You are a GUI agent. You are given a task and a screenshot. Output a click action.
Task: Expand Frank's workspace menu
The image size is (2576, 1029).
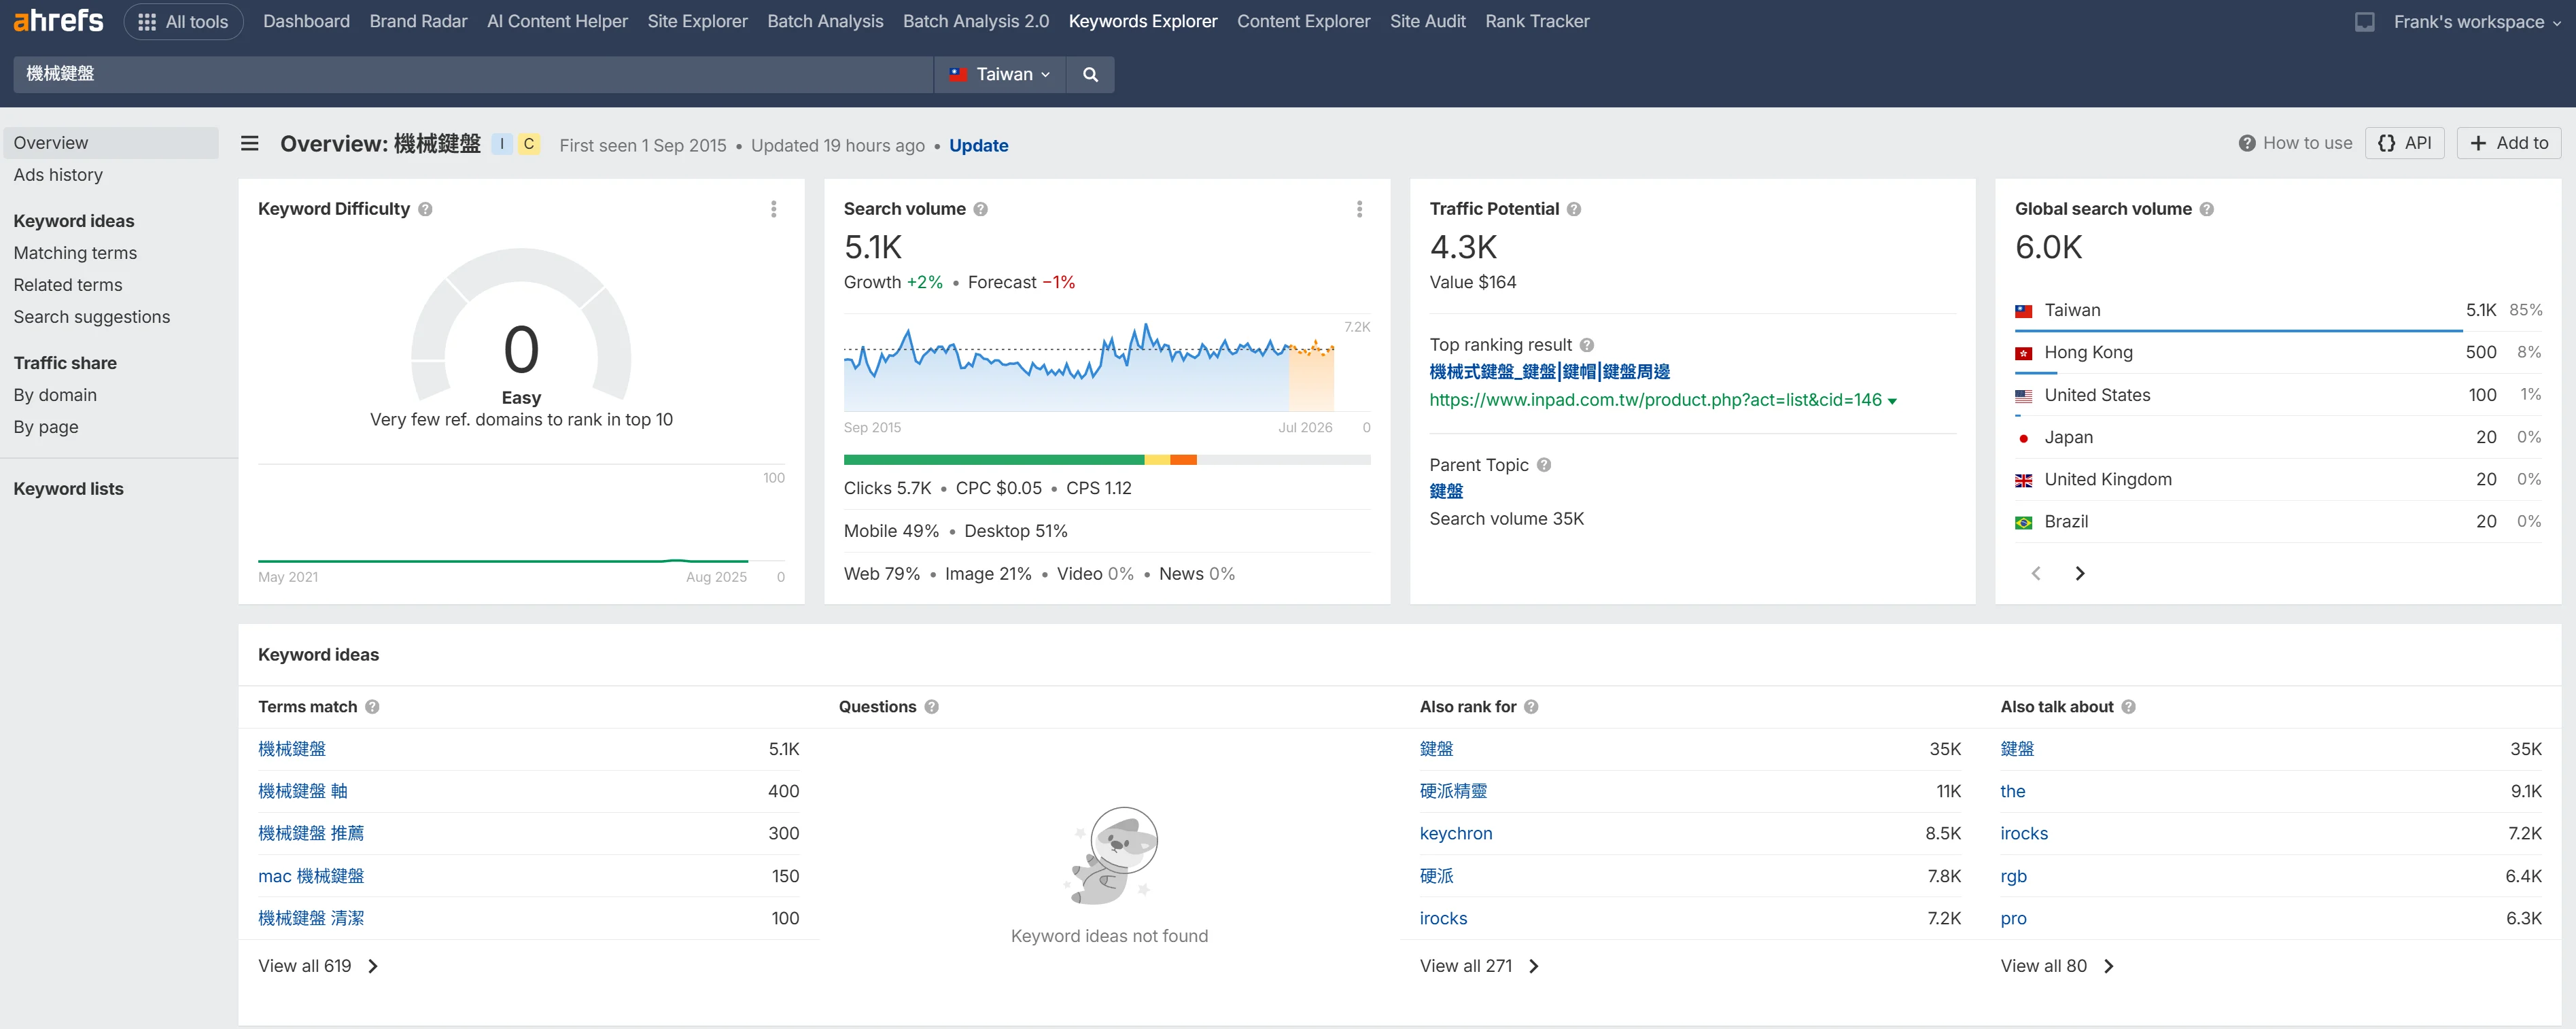pyautogui.click(x=2476, y=21)
